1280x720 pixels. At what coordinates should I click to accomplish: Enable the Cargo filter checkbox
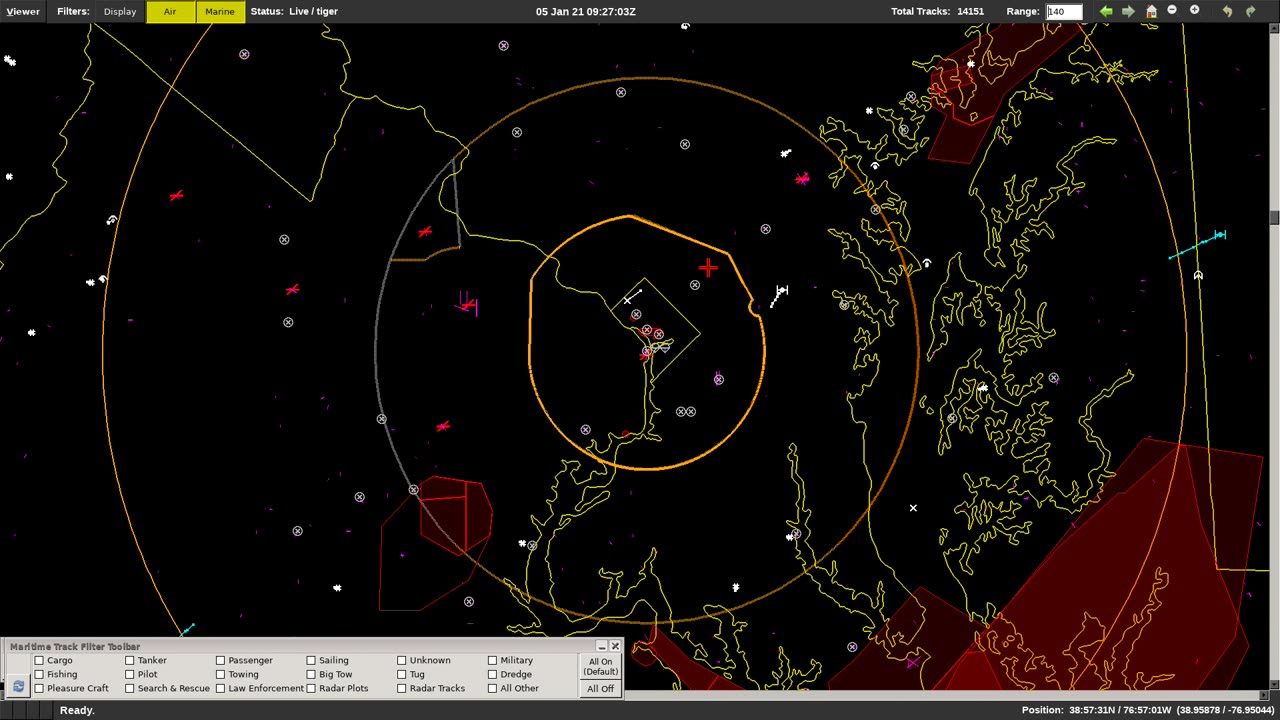[x=39, y=660]
